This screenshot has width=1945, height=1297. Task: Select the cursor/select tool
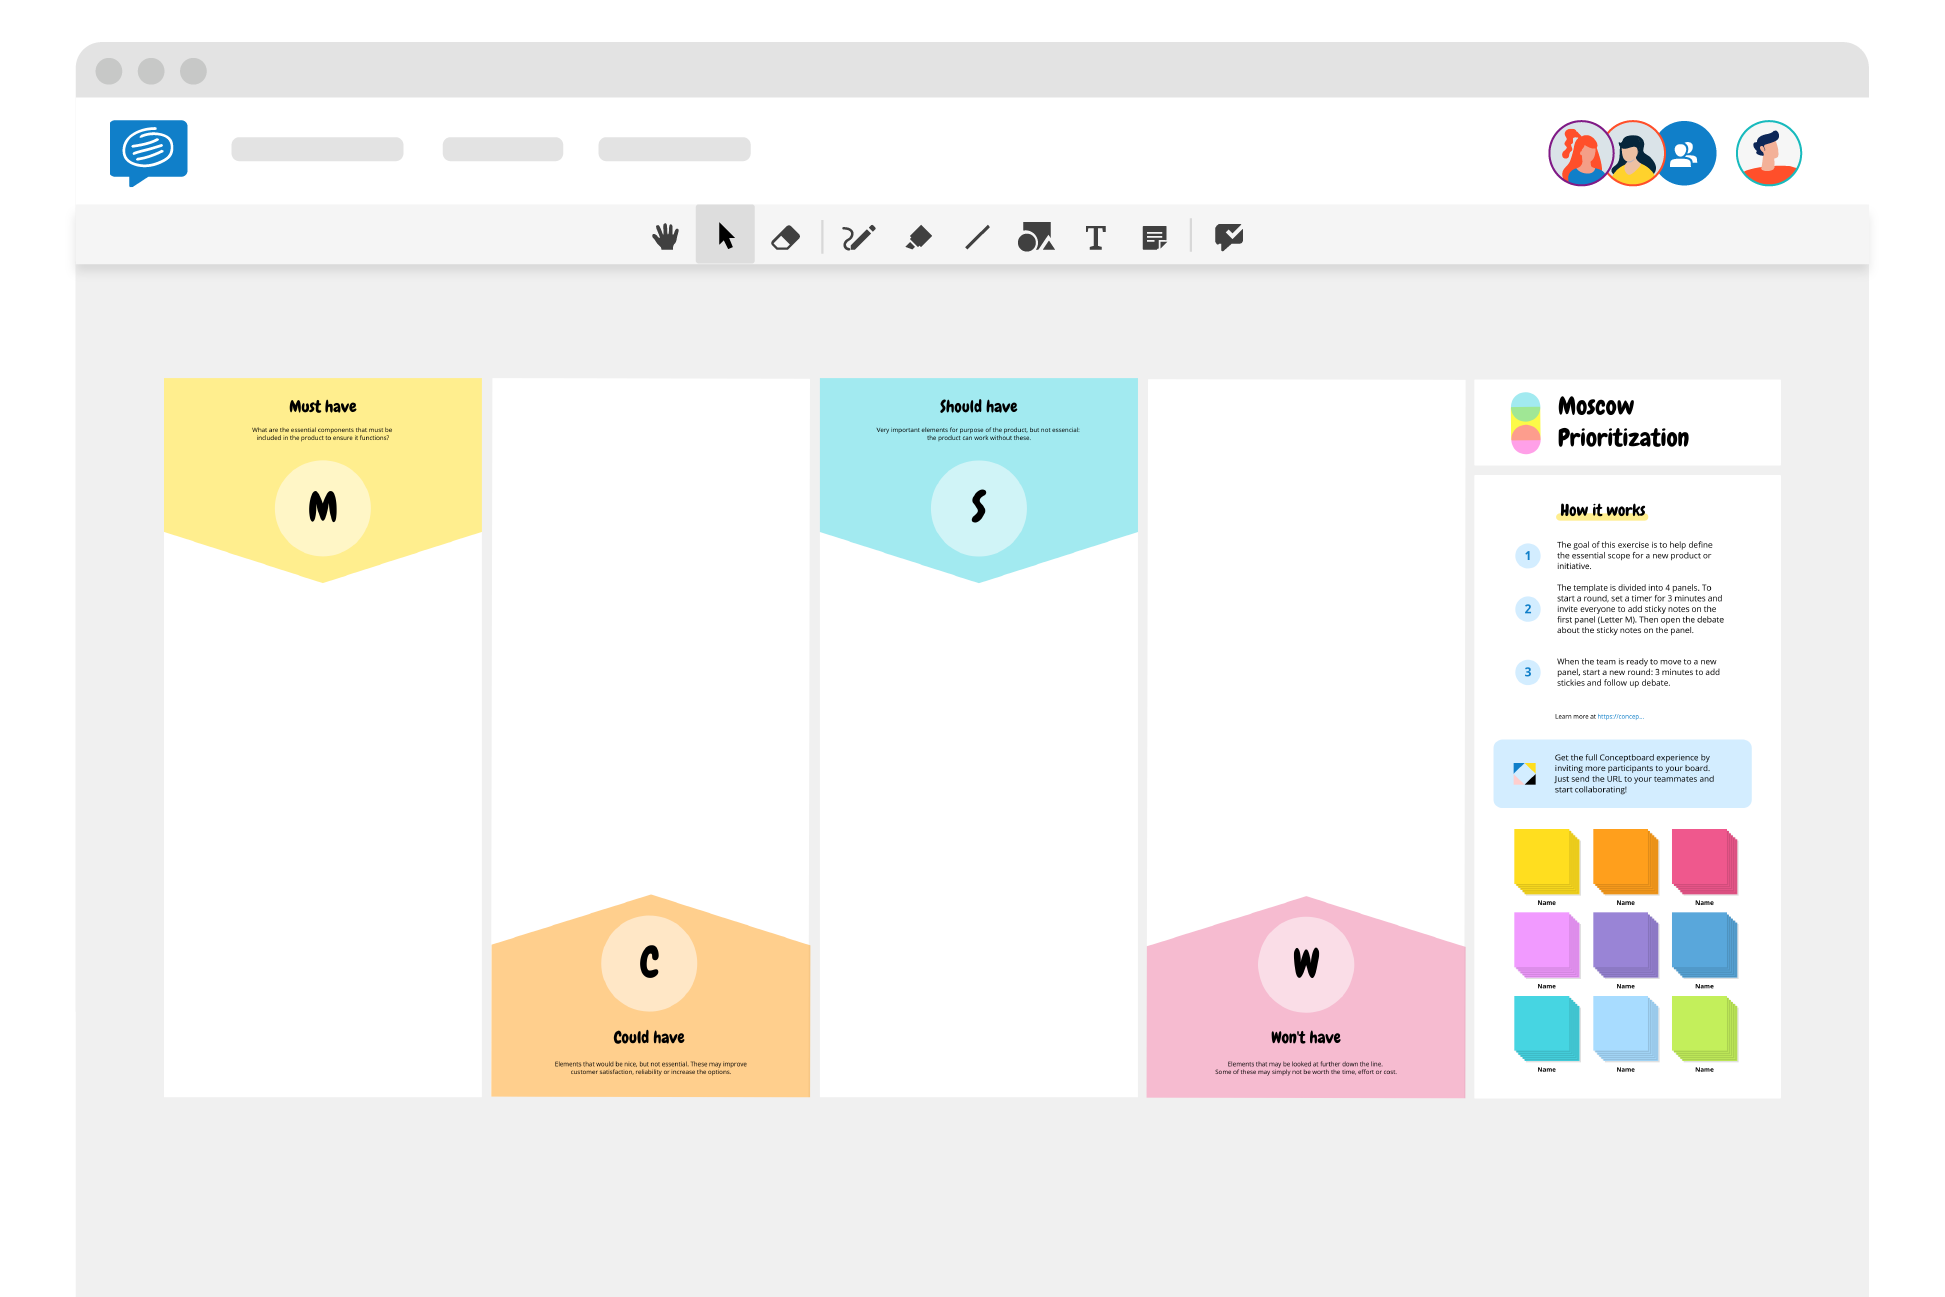coord(726,236)
